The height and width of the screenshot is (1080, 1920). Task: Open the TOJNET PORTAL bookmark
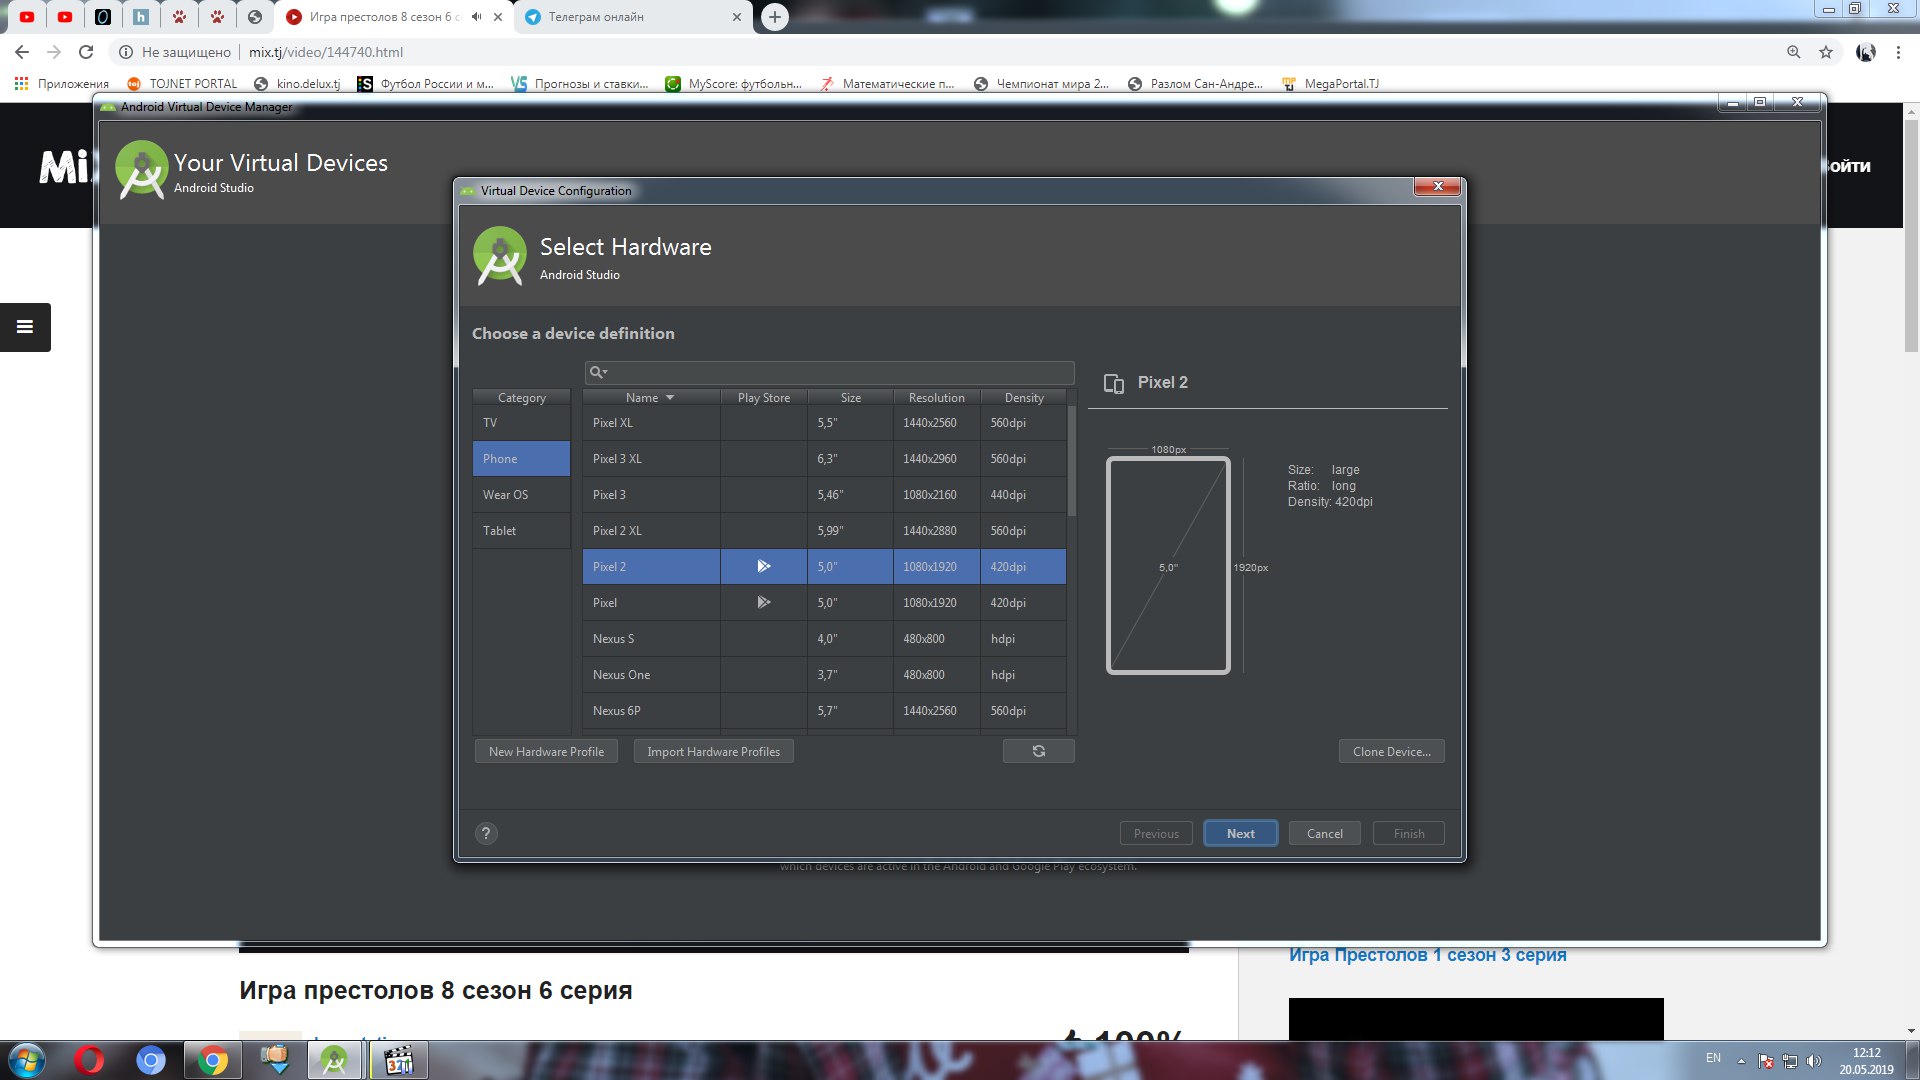[182, 84]
